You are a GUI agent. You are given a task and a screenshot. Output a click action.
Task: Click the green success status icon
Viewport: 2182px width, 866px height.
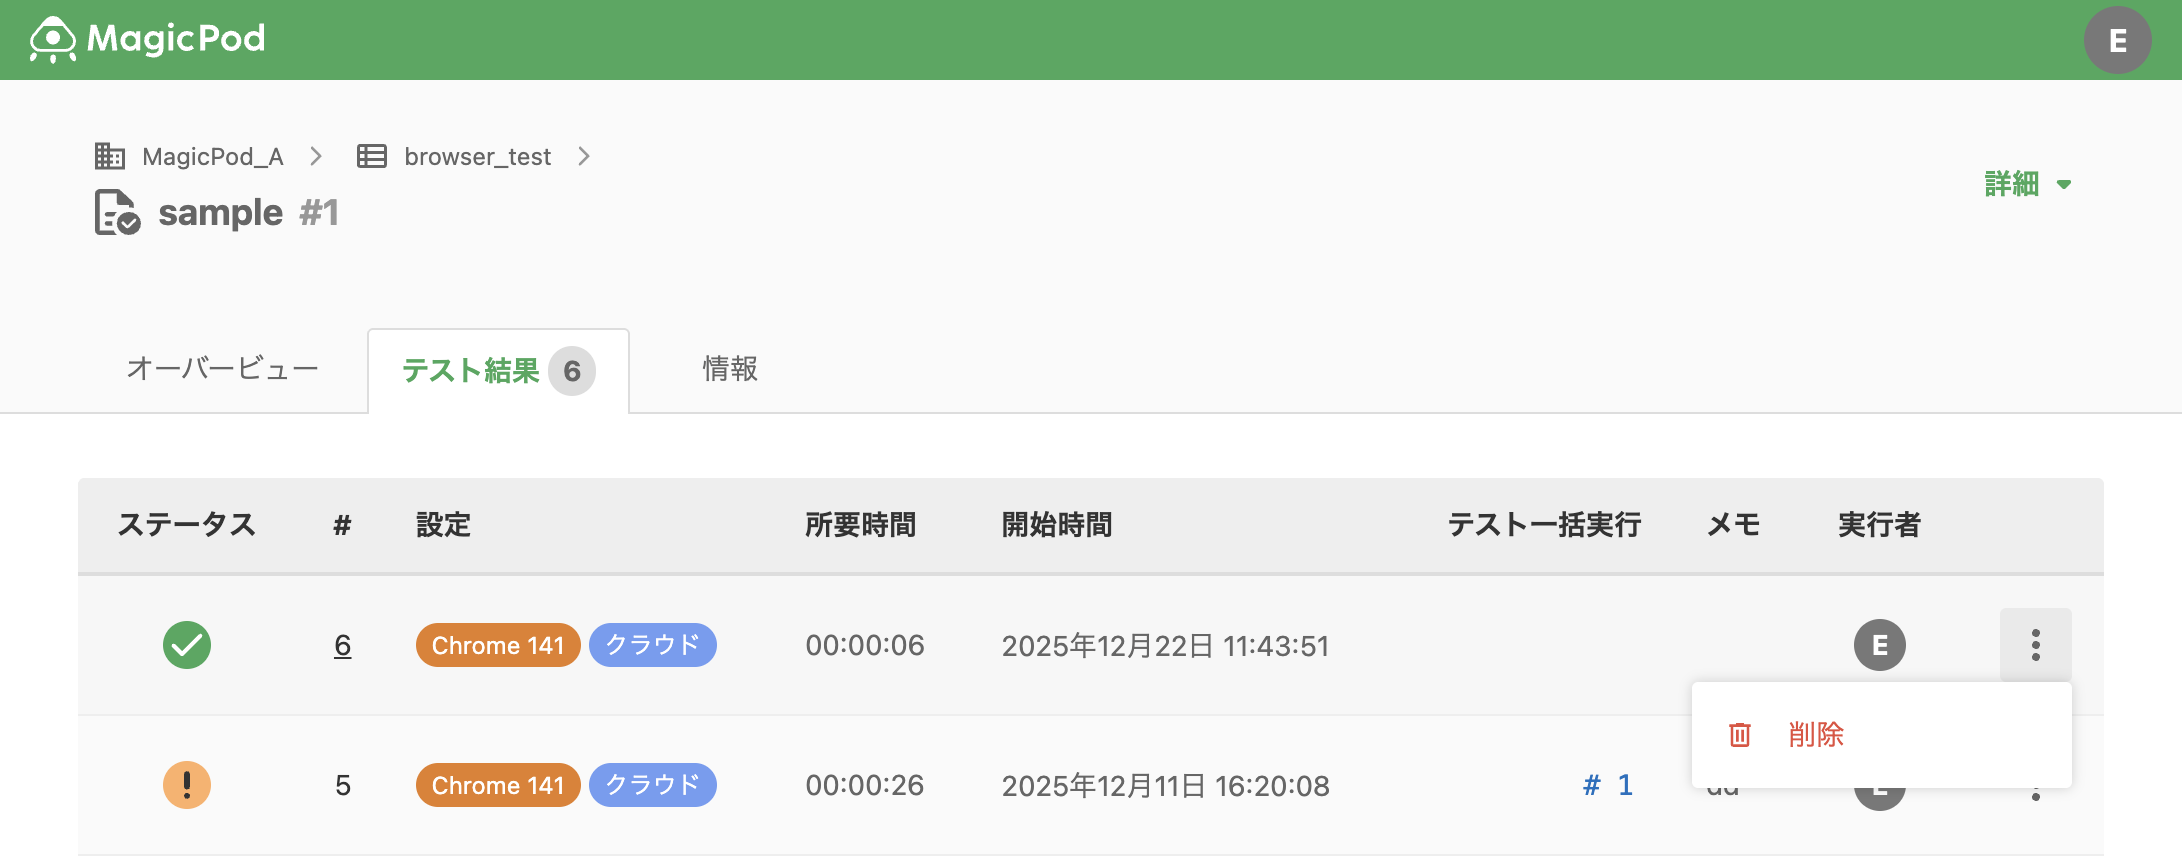click(187, 645)
